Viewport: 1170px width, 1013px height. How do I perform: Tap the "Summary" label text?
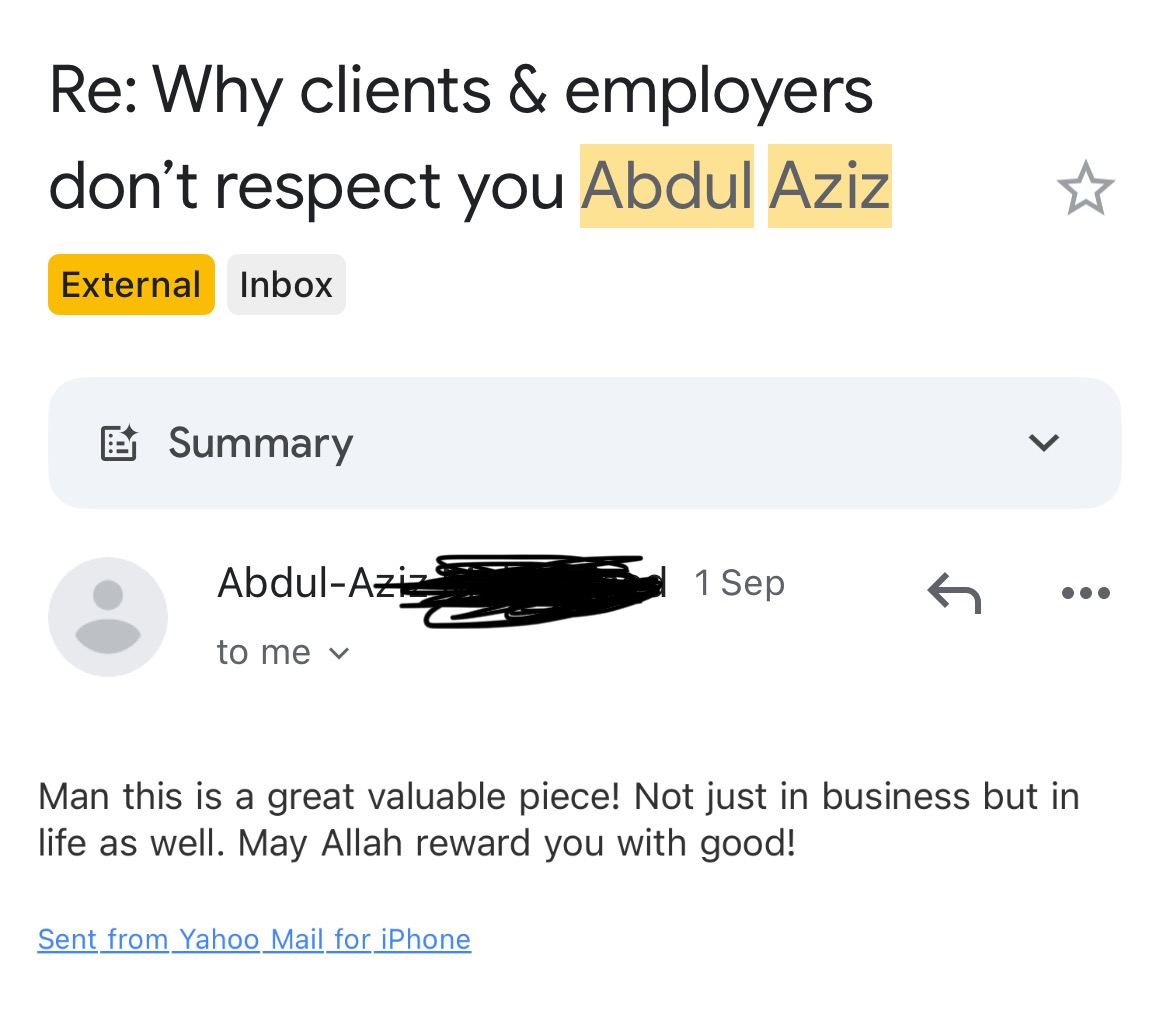[260, 443]
